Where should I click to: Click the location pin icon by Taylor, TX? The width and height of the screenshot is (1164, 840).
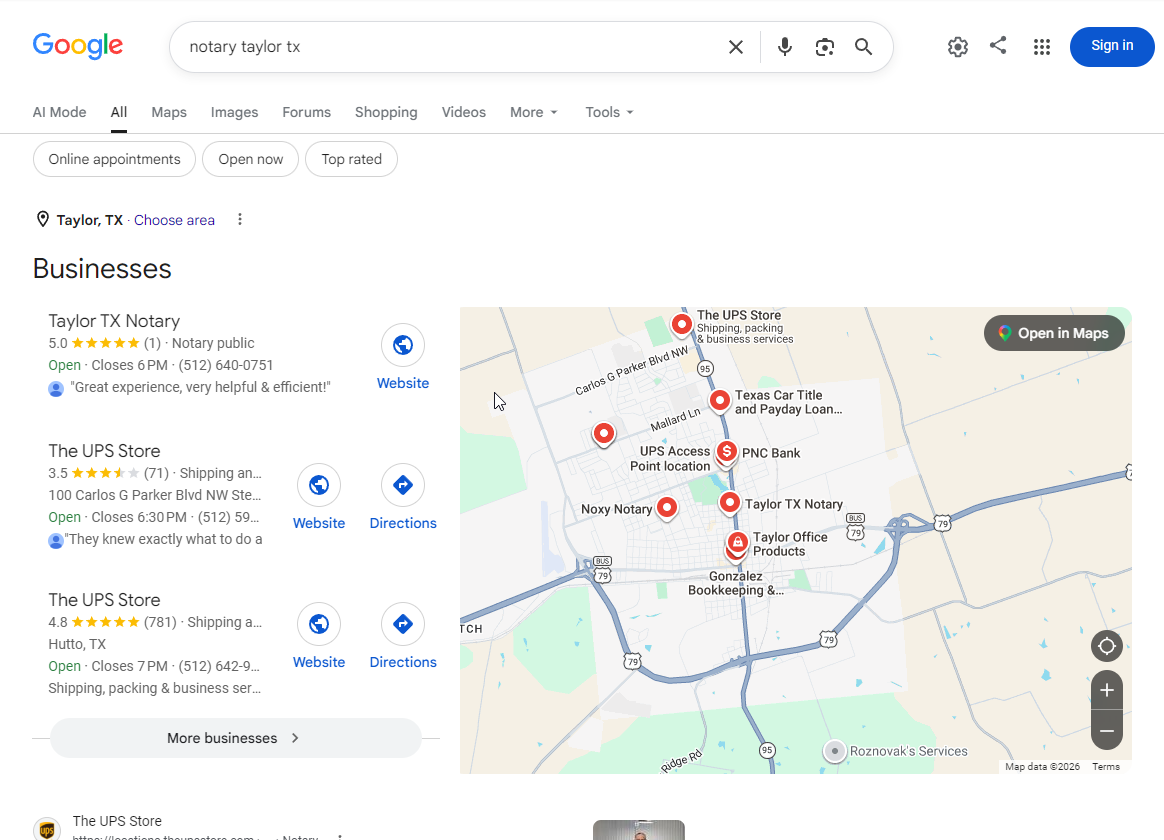pyautogui.click(x=43, y=220)
